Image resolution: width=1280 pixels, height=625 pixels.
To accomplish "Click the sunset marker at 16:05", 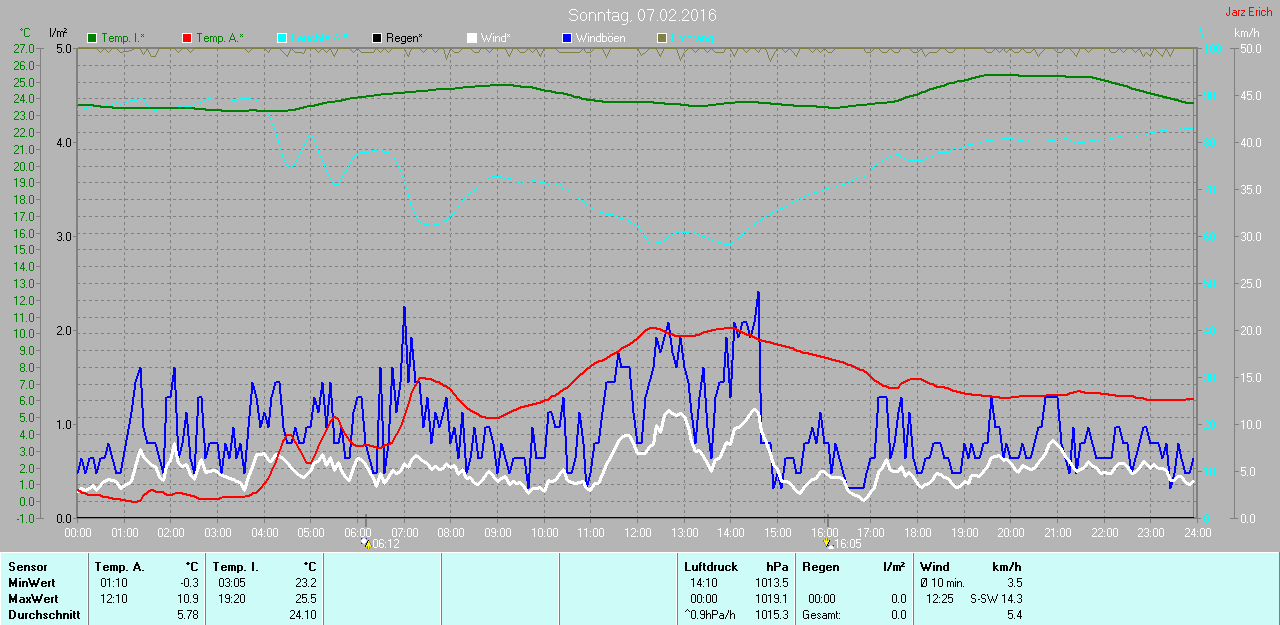I will click(x=828, y=543).
